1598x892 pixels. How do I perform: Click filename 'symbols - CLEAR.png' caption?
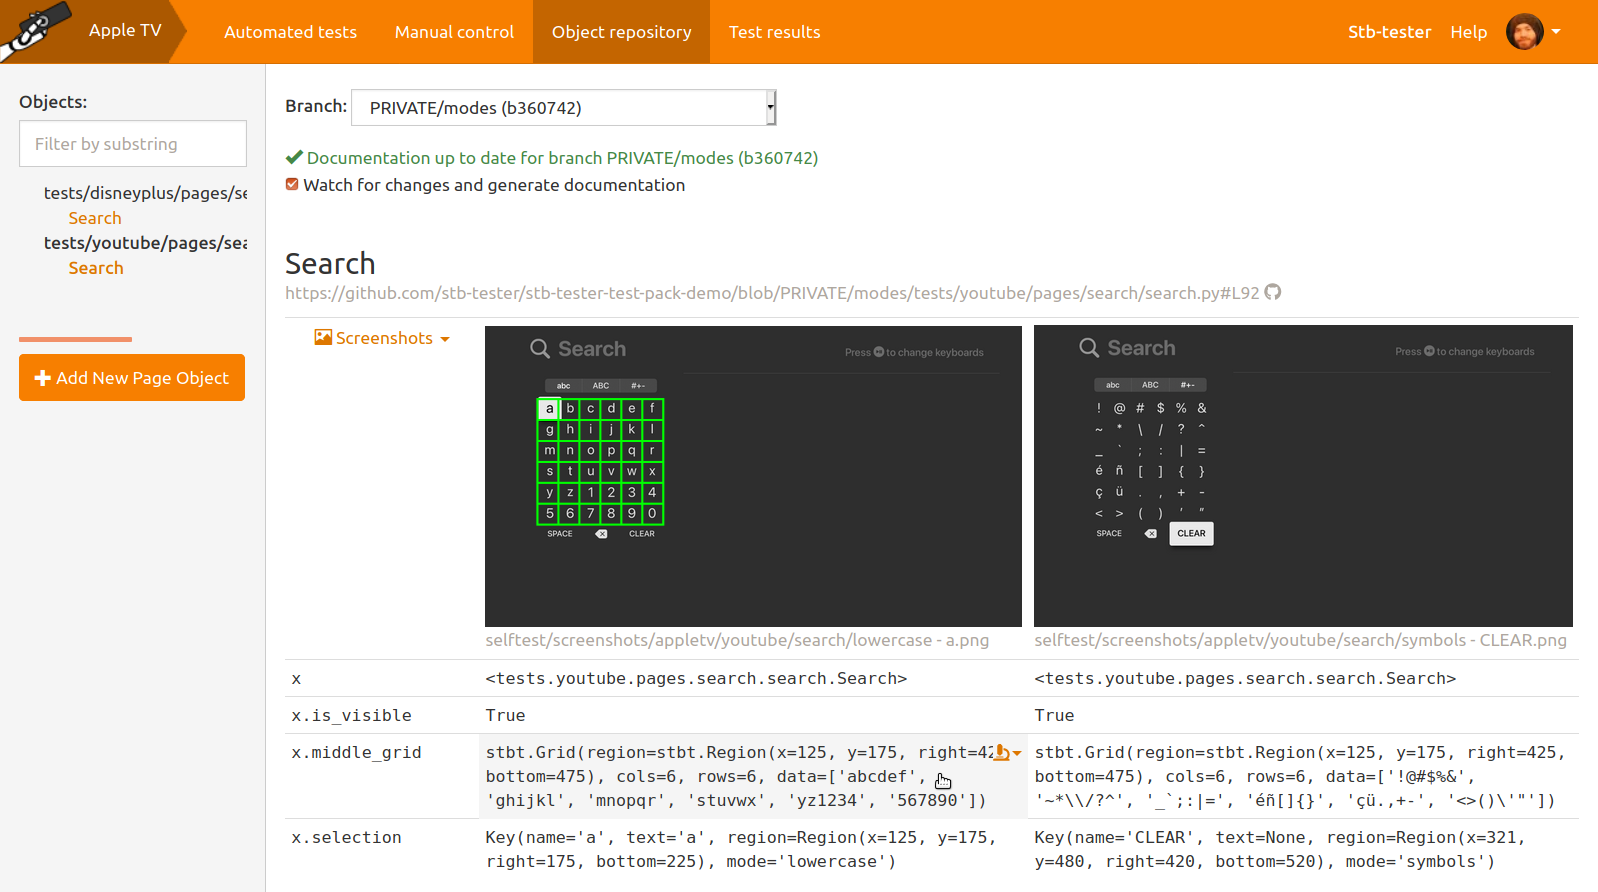pyautogui.click(x=1300, y=640)
